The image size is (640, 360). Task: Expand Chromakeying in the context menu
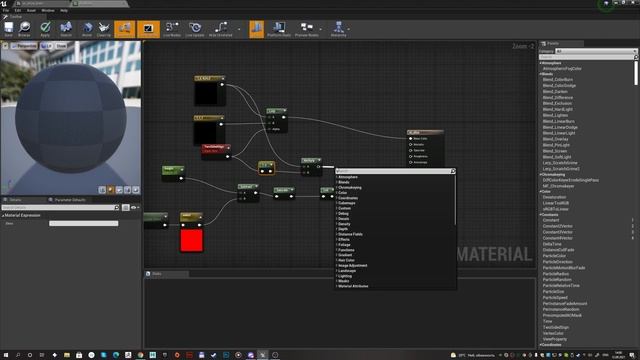coord(350,187)
